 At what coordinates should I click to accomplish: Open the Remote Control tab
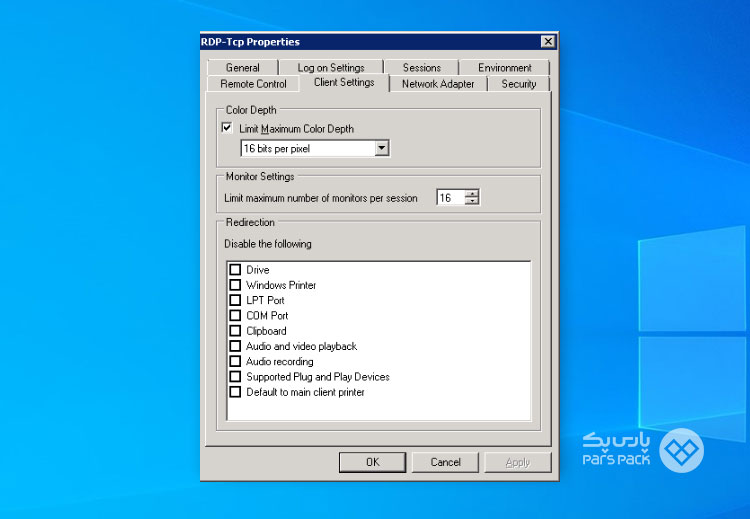coord(253,84)
